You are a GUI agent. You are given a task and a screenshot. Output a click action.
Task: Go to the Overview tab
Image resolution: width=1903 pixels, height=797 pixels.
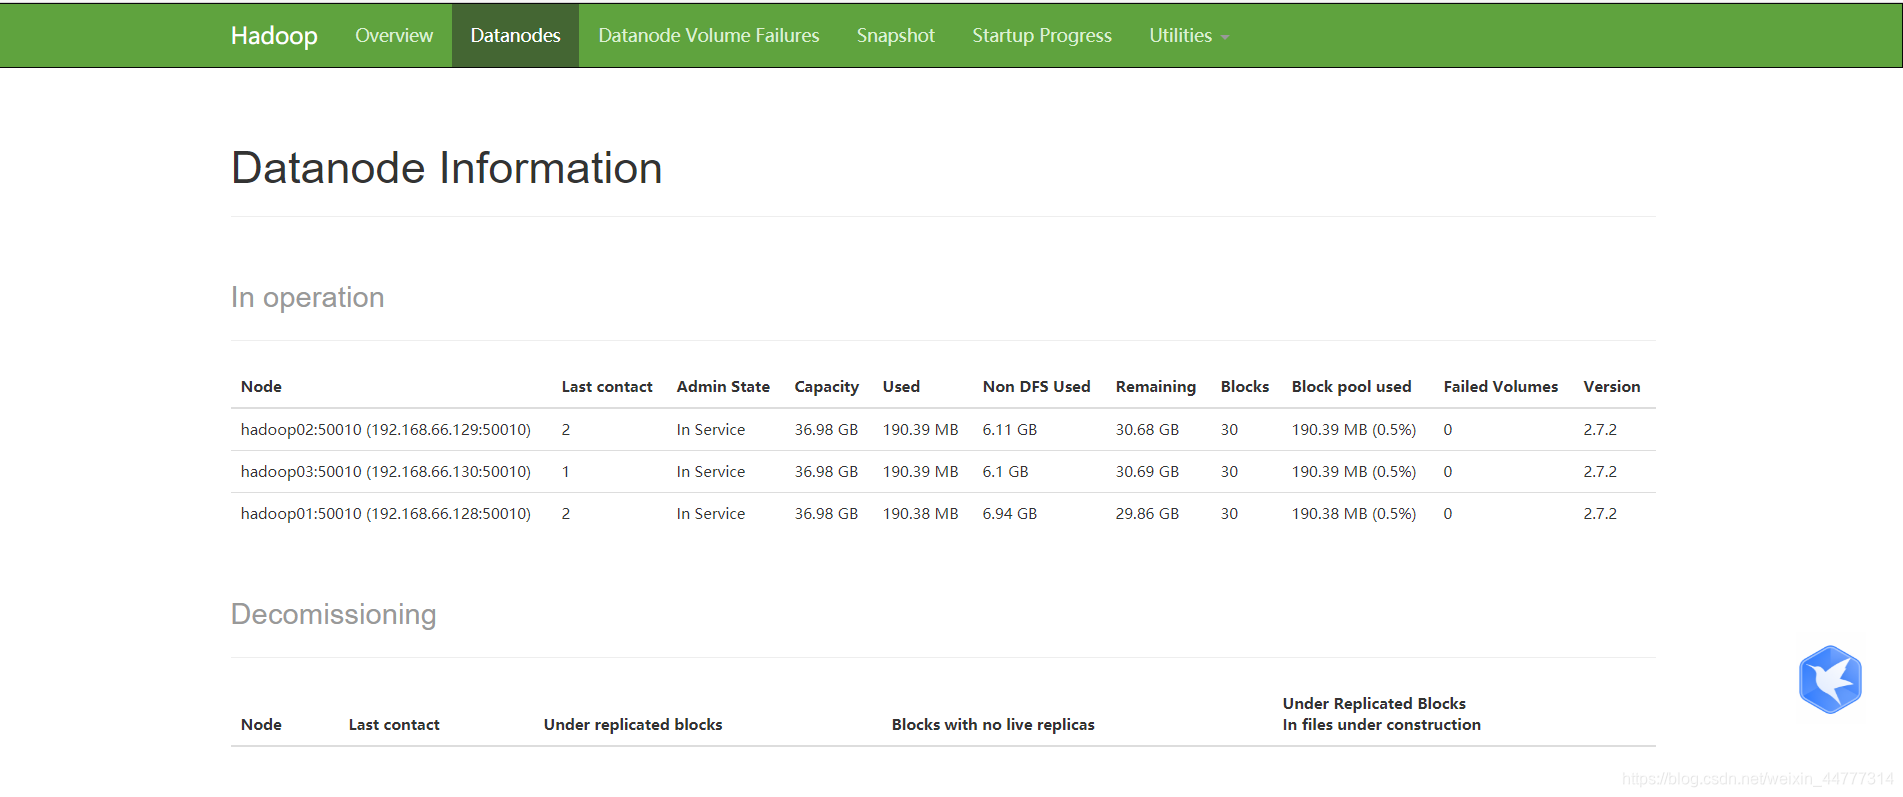(x=394, y=35)
